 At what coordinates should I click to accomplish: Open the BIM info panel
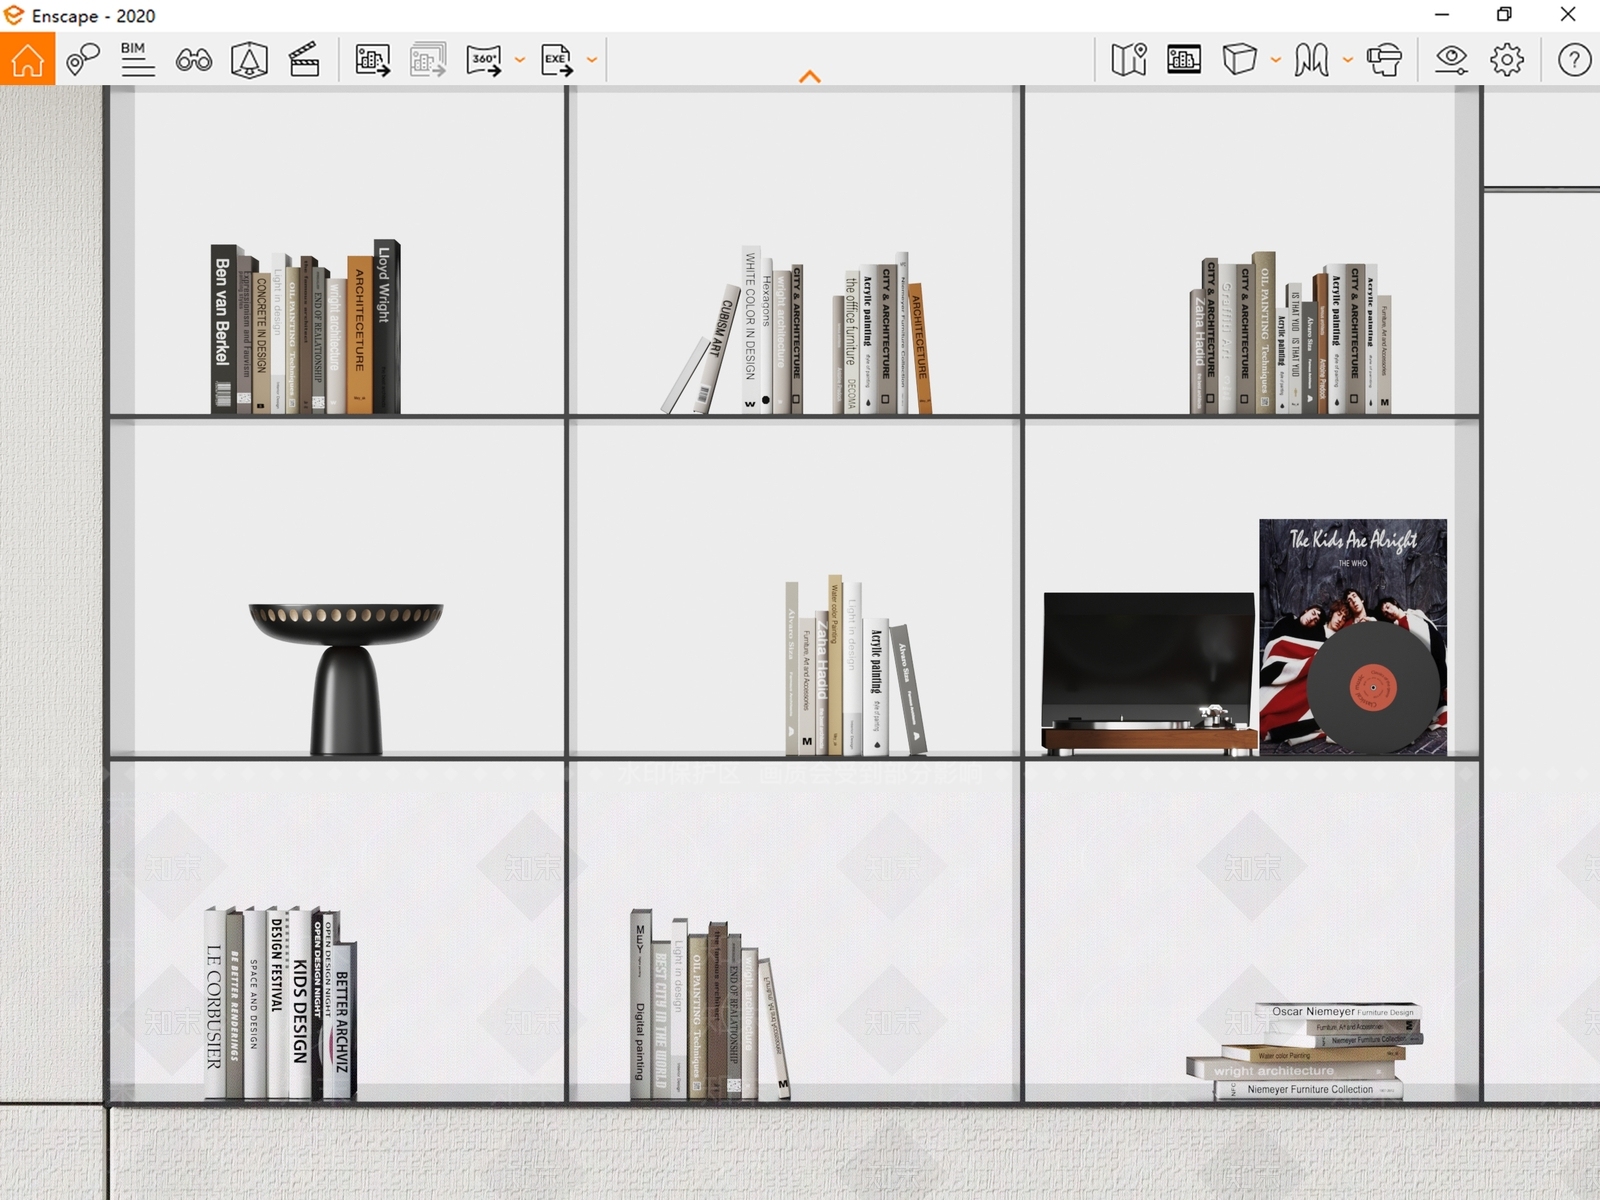pos(137,60)
